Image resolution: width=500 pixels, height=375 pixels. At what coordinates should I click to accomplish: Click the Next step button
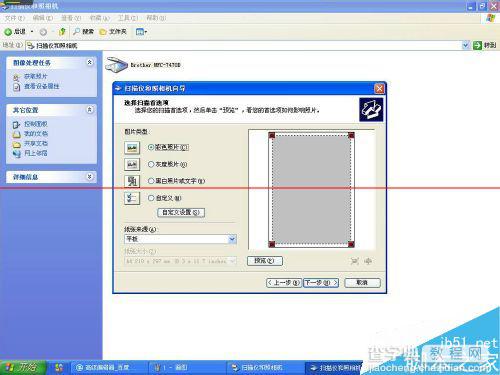click(x=321, y=283)
